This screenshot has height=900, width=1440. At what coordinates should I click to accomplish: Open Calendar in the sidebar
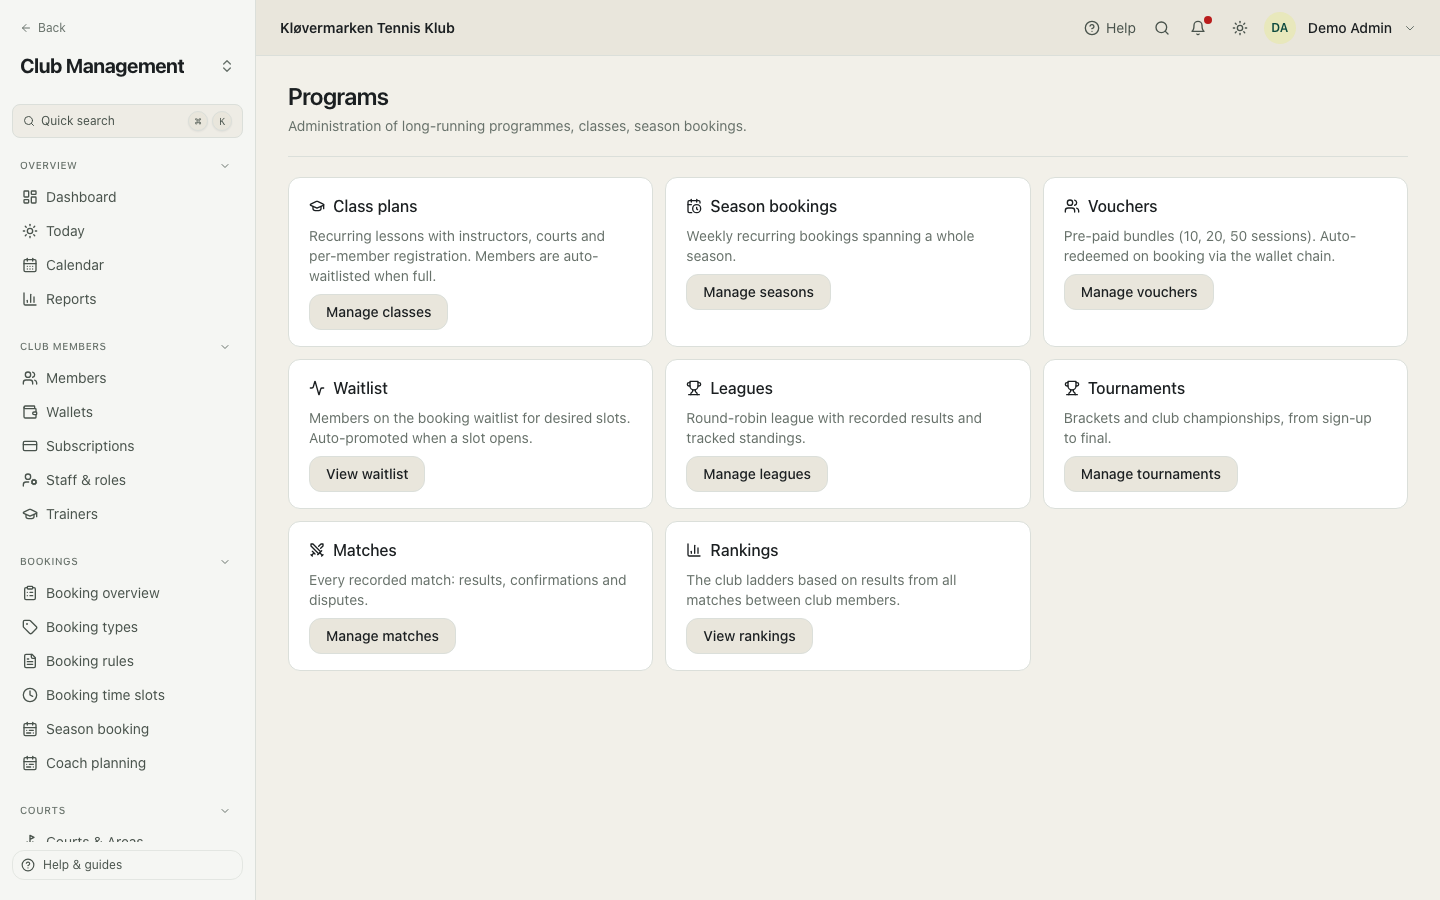[127, 265]
